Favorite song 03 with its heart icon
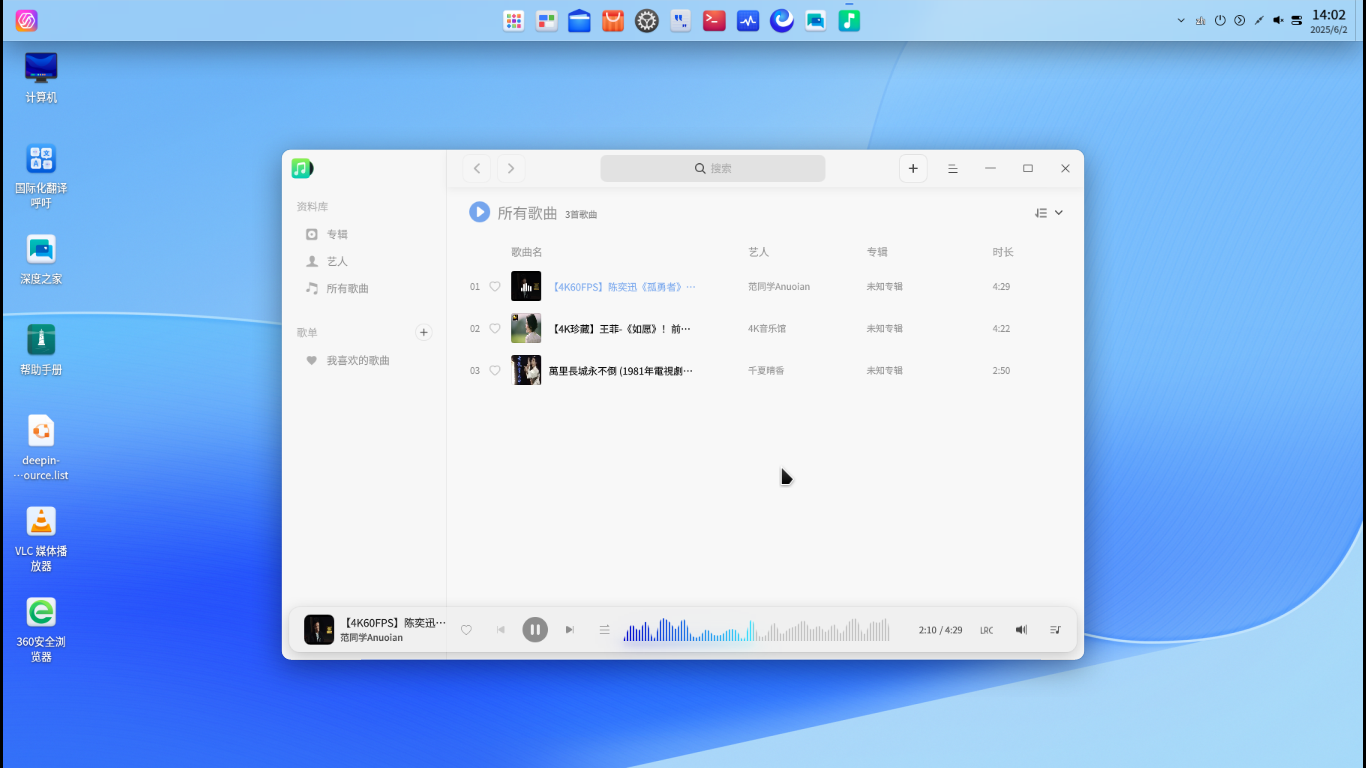This screenshot has height=768, width=1366. pyautogui.click(x=494, y=371)
